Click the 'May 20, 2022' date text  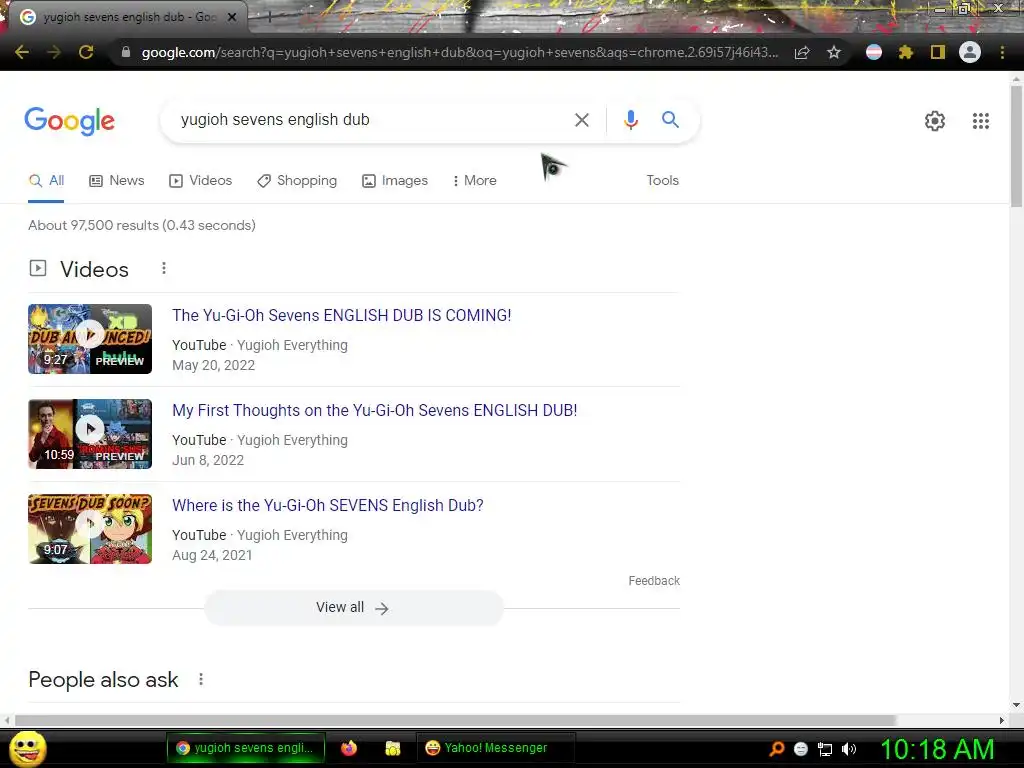click(x=214, y=365)
